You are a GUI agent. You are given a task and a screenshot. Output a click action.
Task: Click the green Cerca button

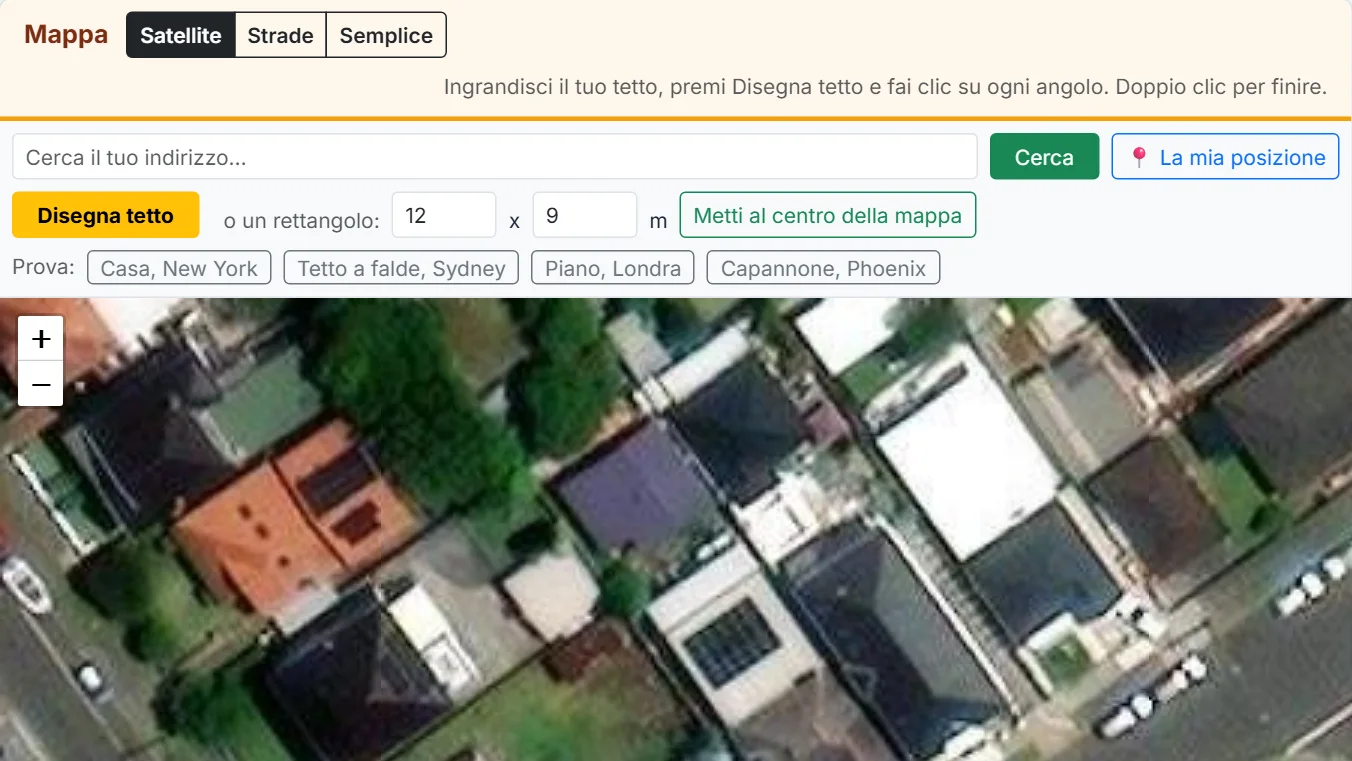1044,157
